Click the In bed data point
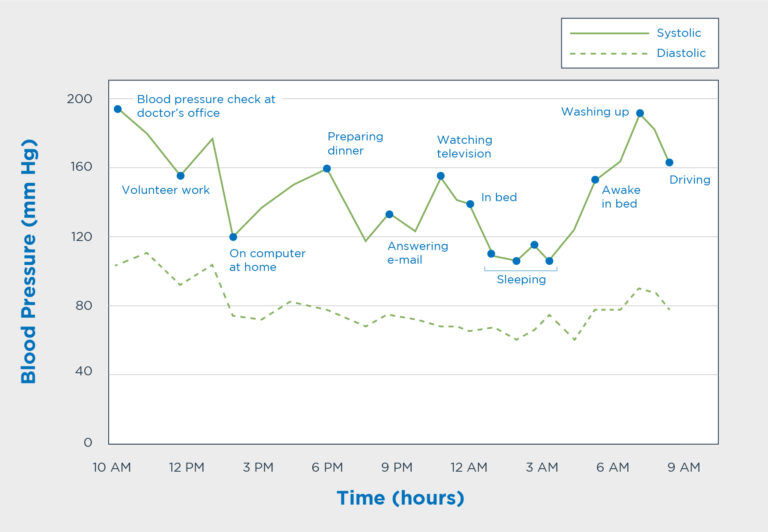The height and width of the screenshot is (532, 768). coord(470,204)
